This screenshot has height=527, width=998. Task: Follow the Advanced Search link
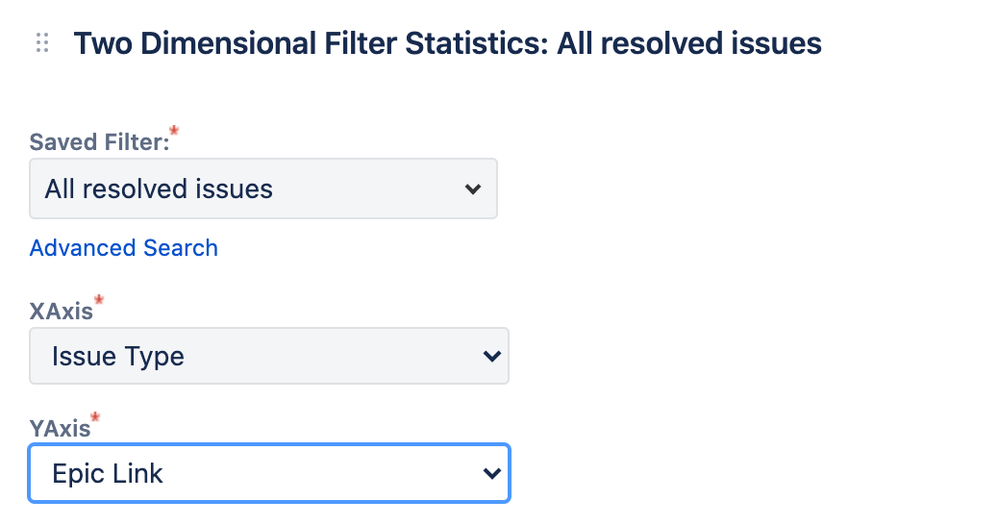click(x=123, y=248)
